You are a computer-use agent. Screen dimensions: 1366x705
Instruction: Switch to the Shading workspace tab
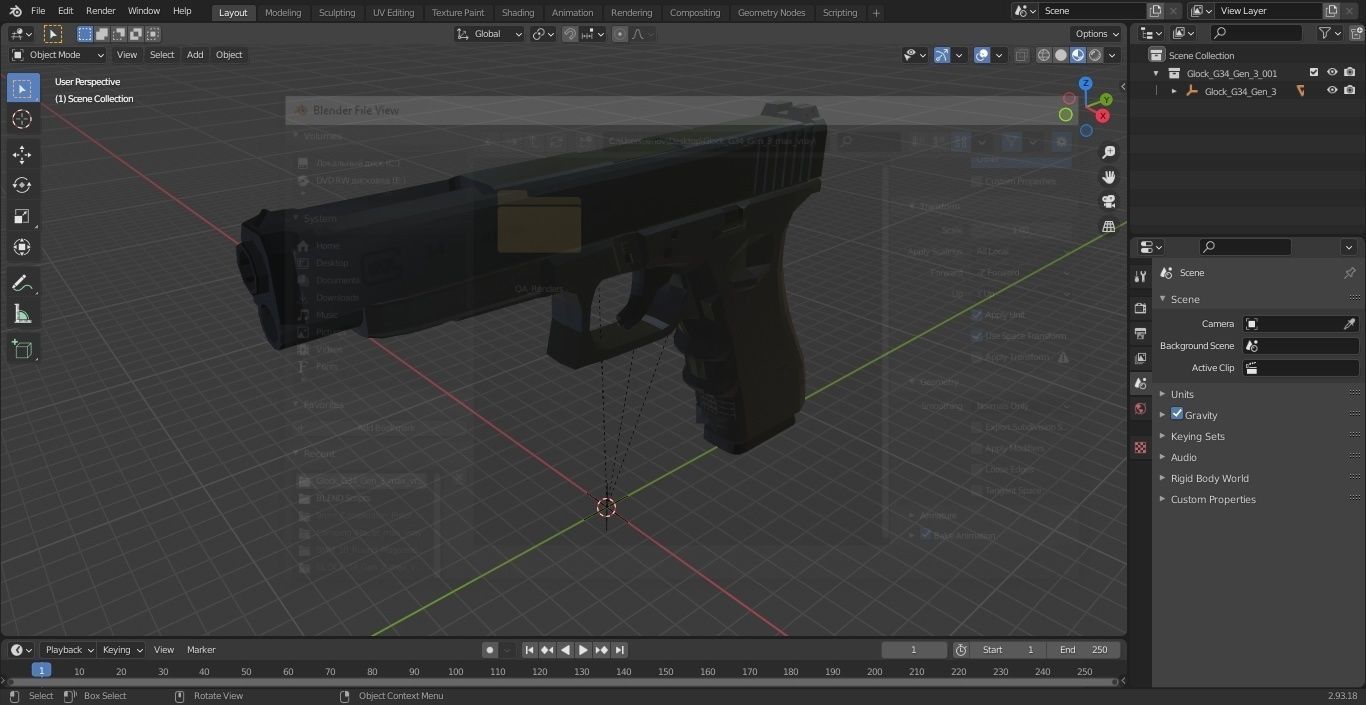point(518,12)
